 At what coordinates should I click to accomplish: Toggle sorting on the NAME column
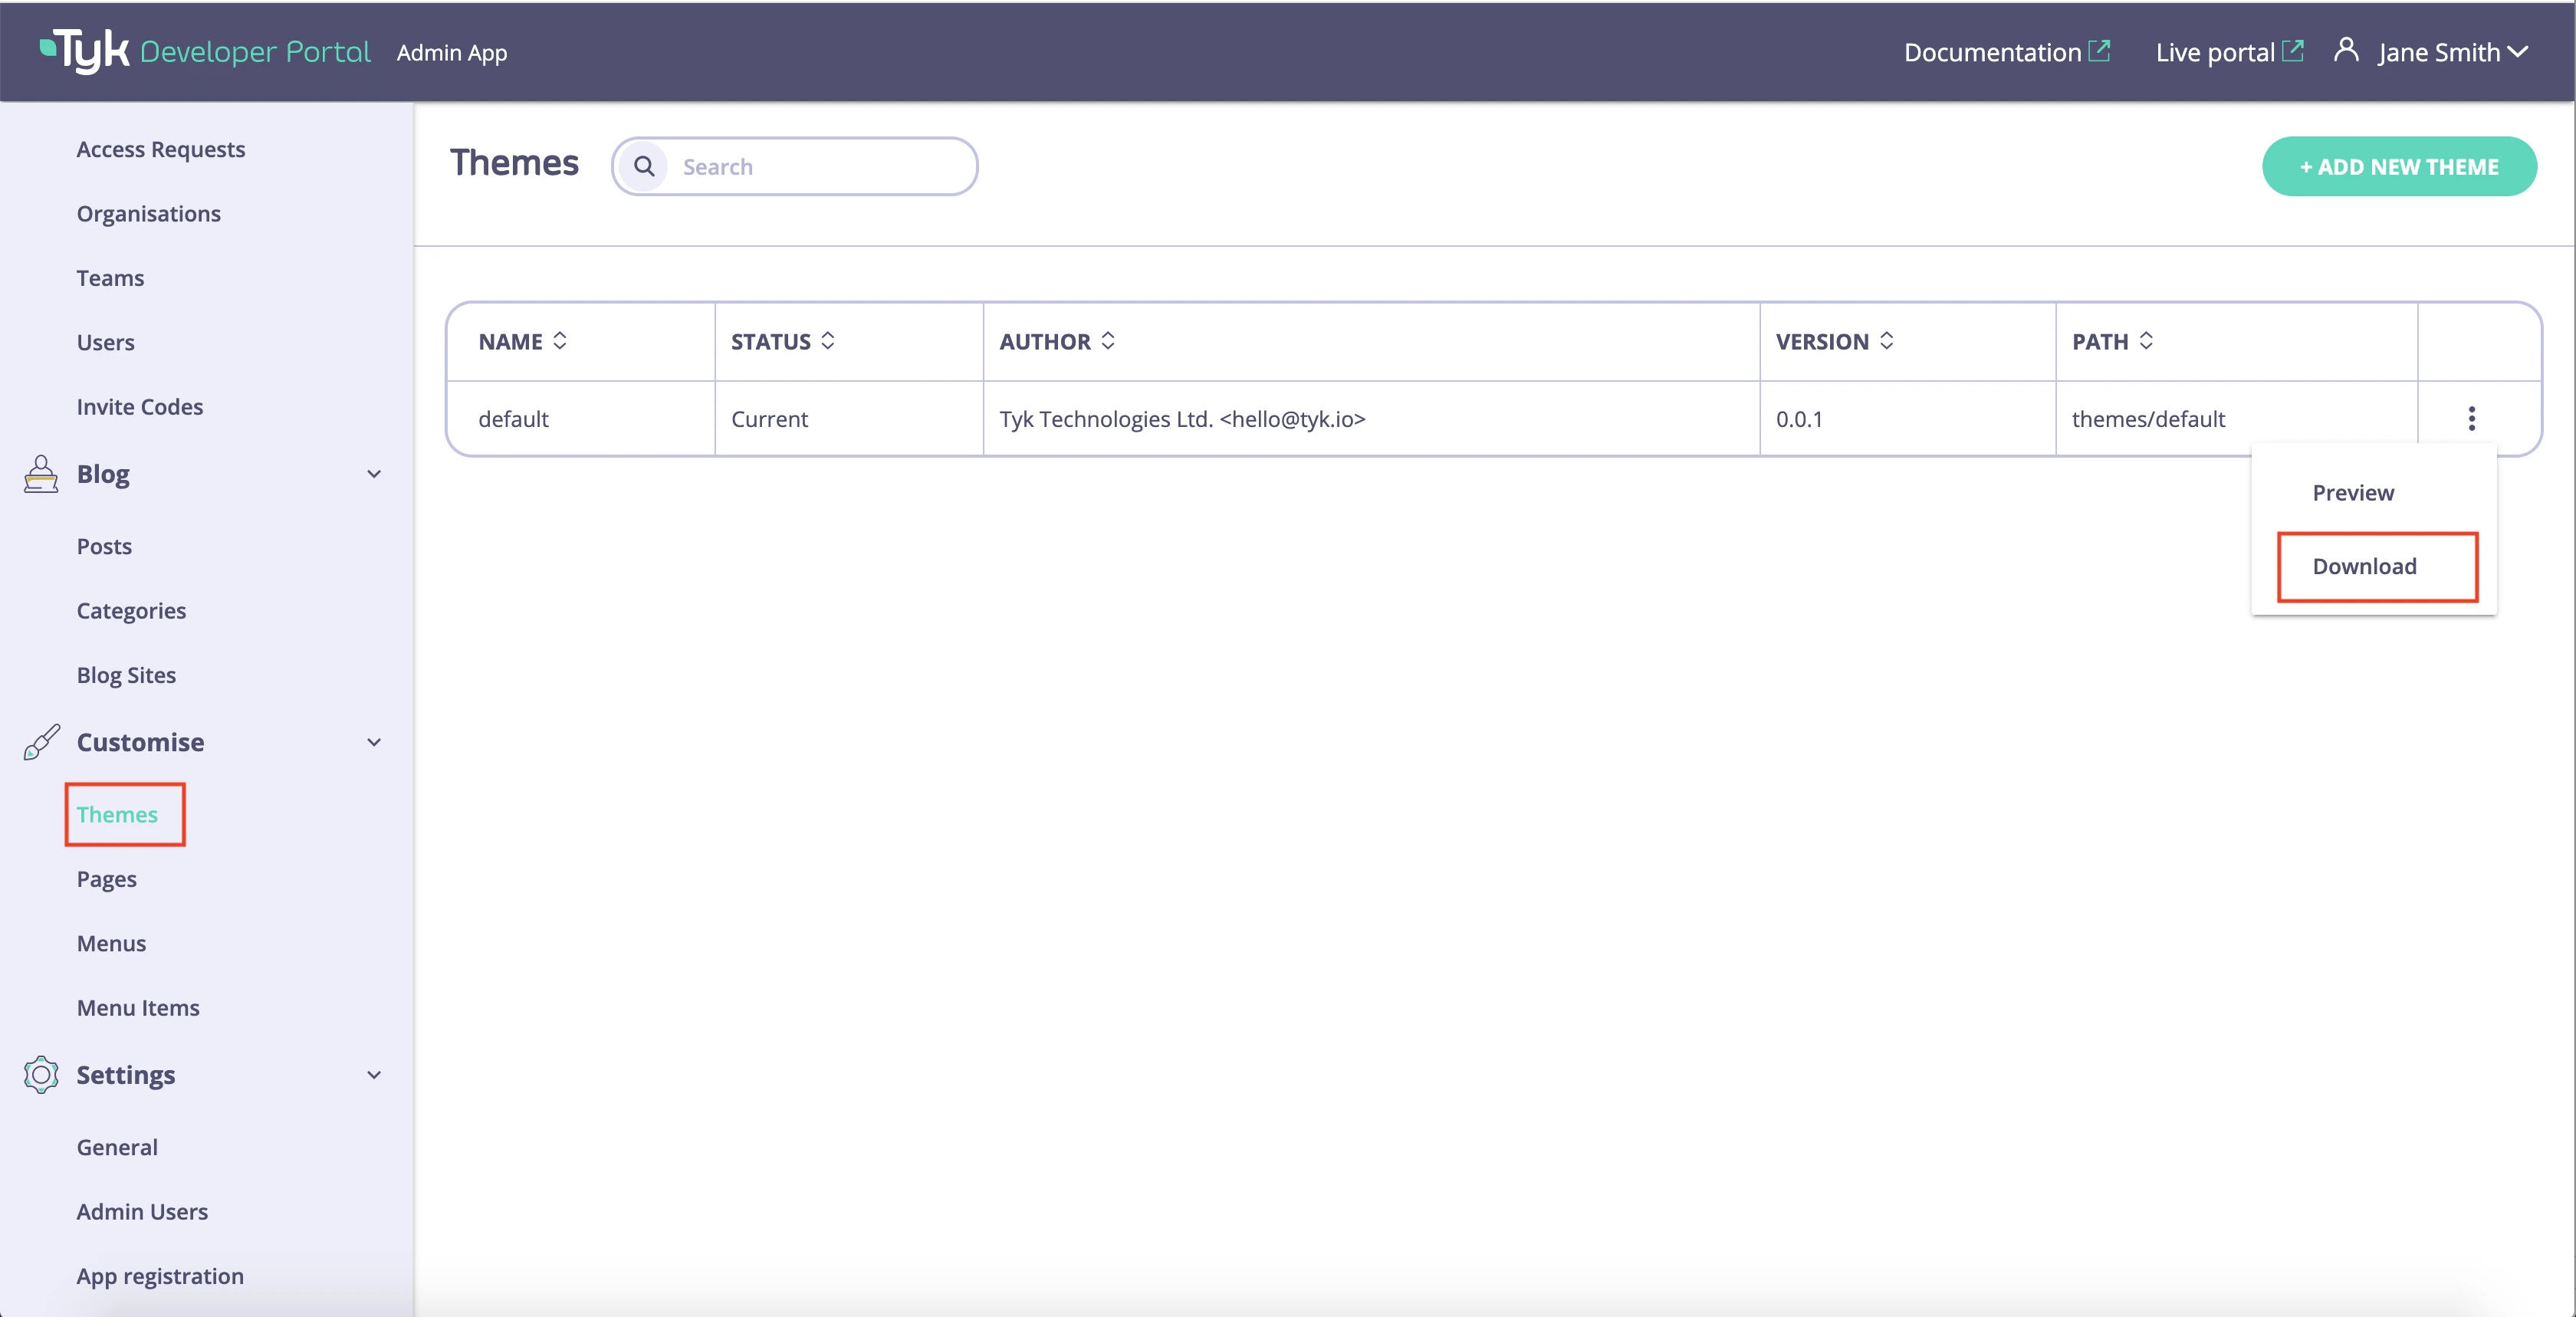(561, 341)
